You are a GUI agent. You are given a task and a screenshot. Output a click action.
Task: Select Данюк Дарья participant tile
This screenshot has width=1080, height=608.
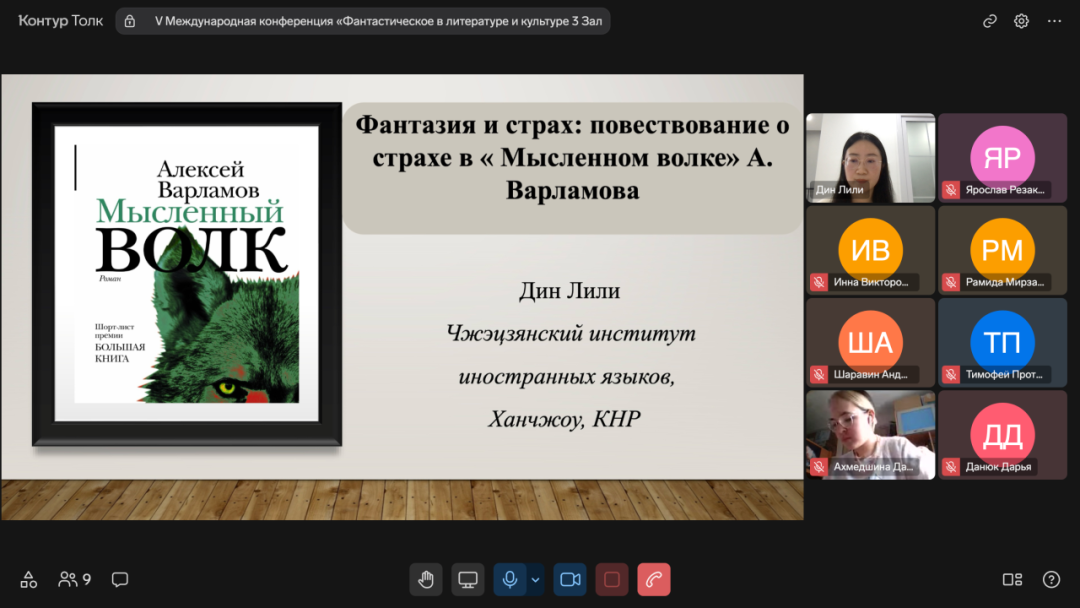pyautogui.click(x=1002, y=435)
